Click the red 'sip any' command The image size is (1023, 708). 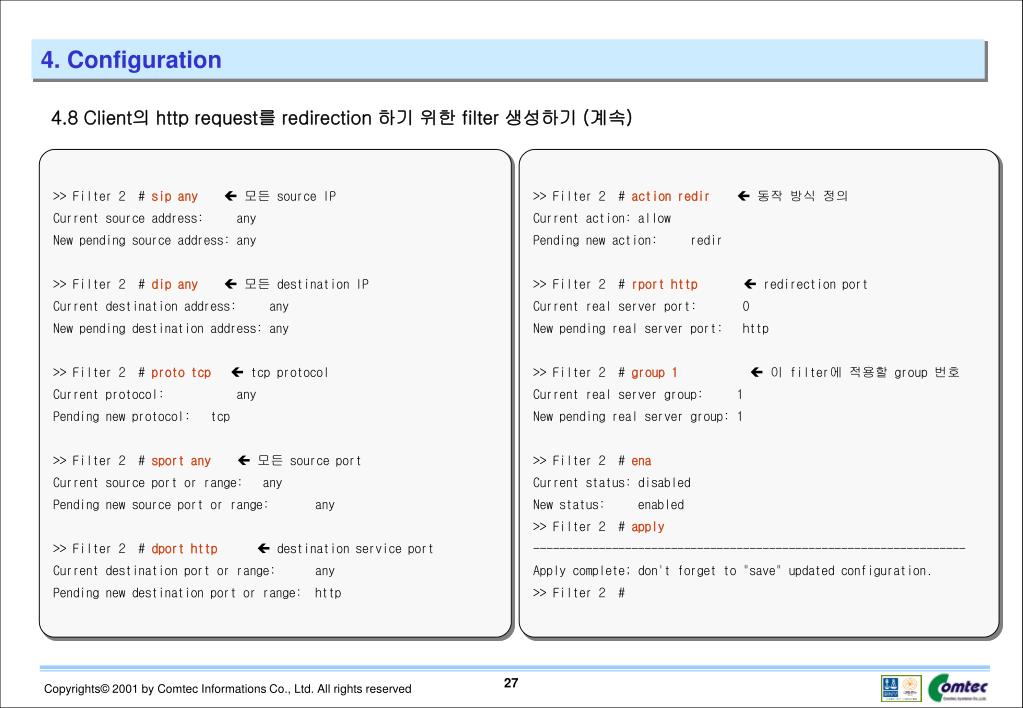(174, 196)
